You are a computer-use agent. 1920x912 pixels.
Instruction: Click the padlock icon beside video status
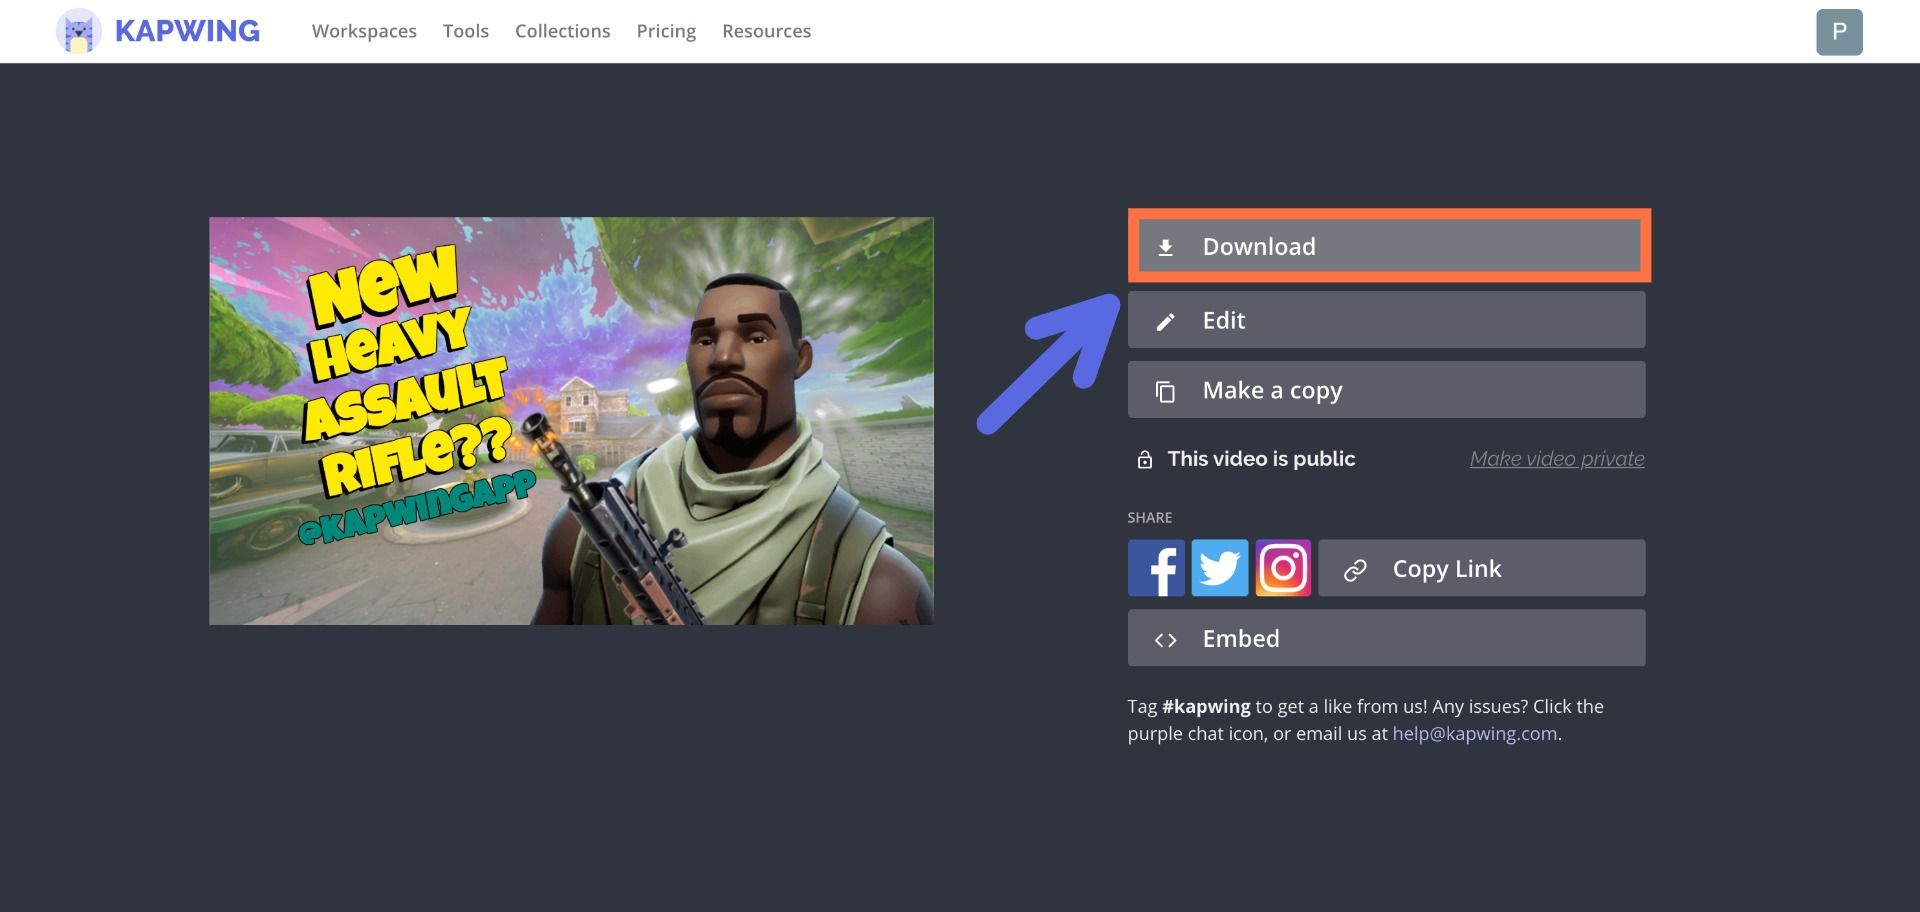click(x=1144, y=459)
